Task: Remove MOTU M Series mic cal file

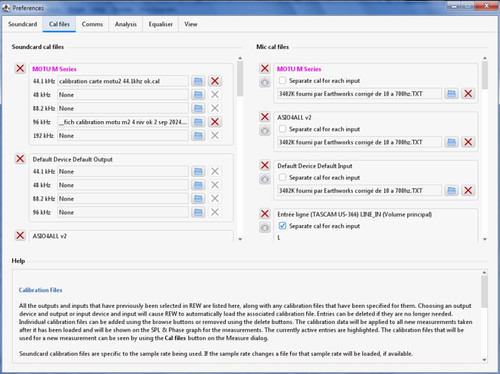Action: coord(468,94)
